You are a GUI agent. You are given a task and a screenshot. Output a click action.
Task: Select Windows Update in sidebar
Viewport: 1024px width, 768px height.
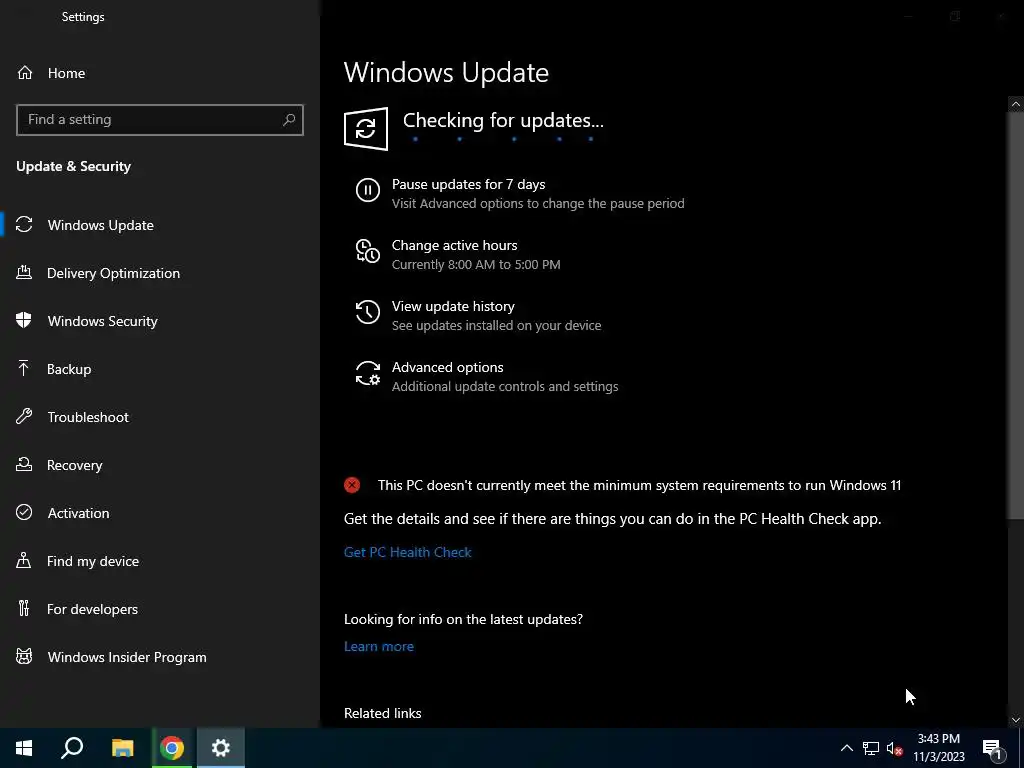[160, 225]
